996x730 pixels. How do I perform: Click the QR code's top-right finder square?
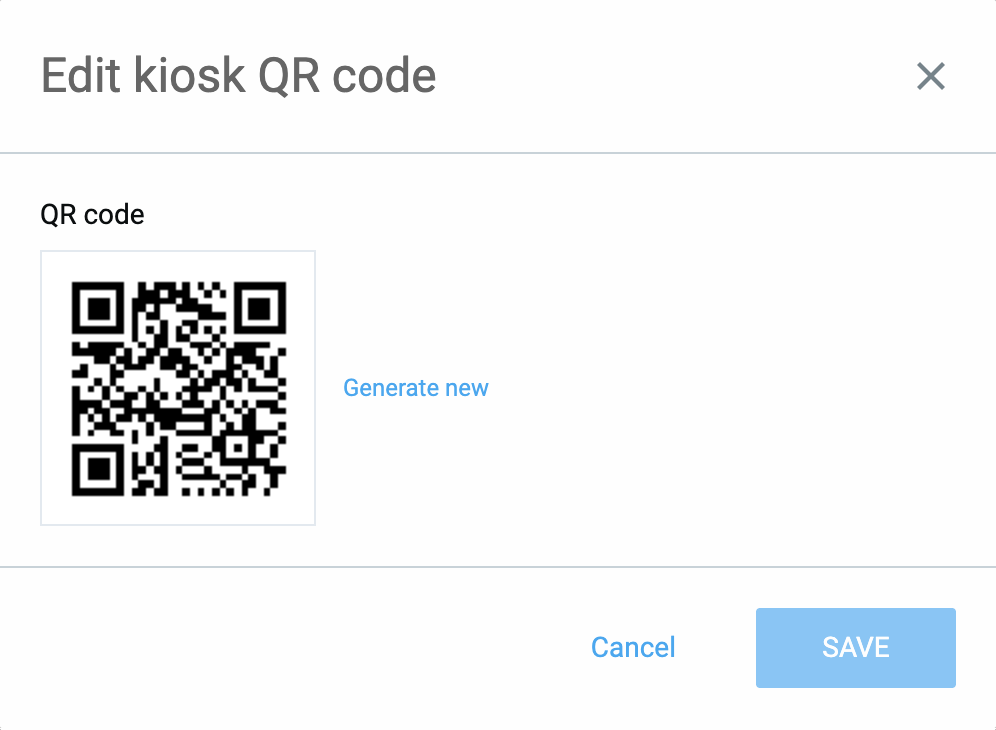[260, 308]
